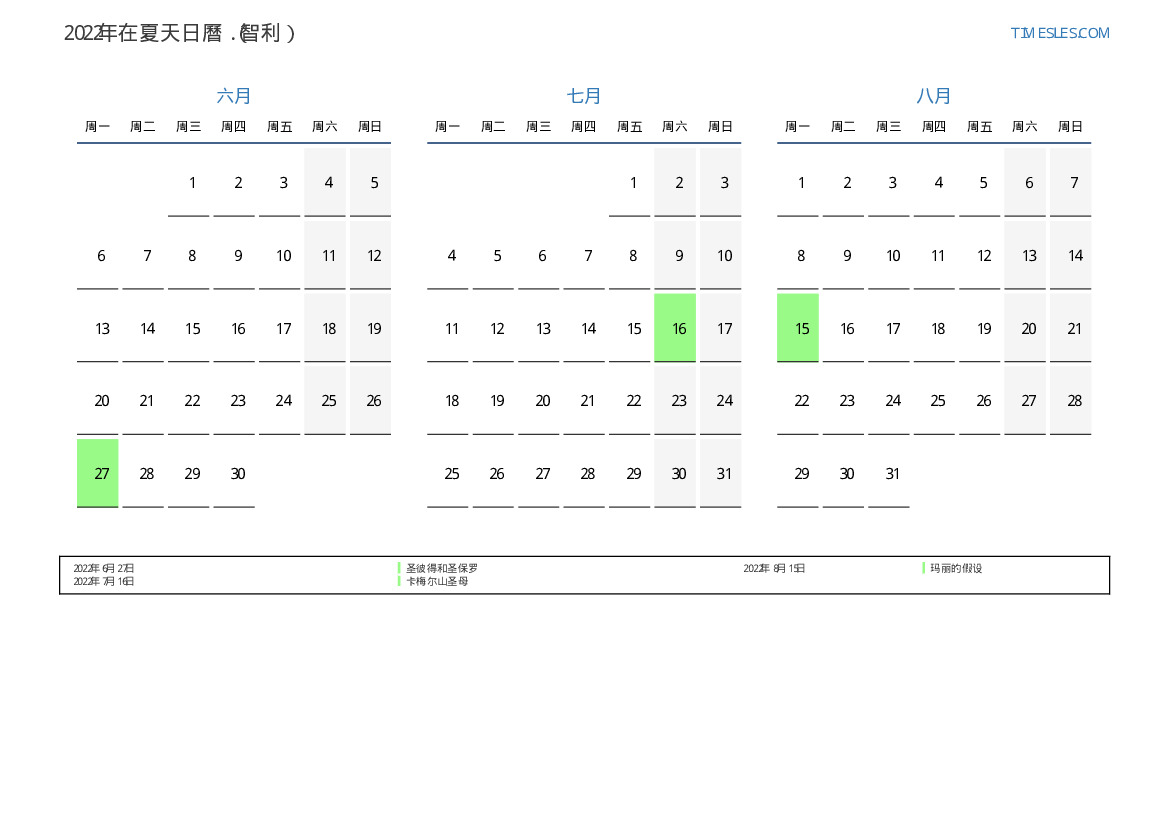Select highlighted August 15 holiday cell
1169x827 pixels.
798,328
